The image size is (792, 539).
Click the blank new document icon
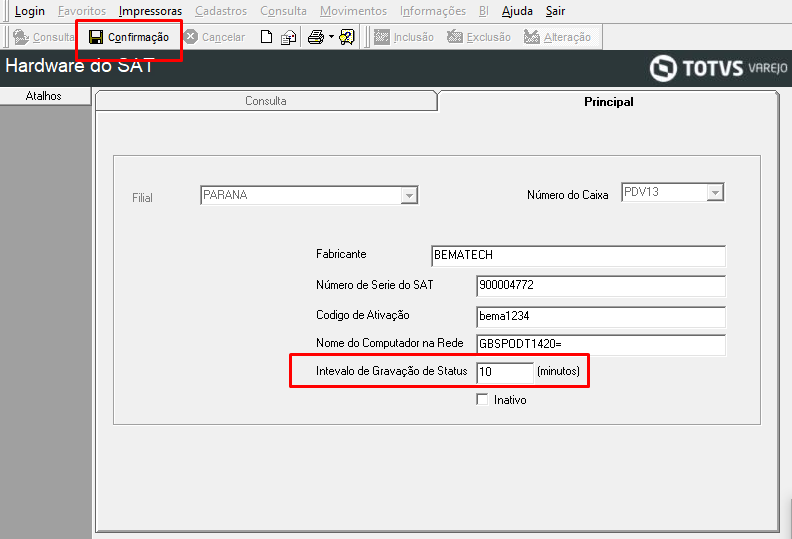(x=266, y=37)
